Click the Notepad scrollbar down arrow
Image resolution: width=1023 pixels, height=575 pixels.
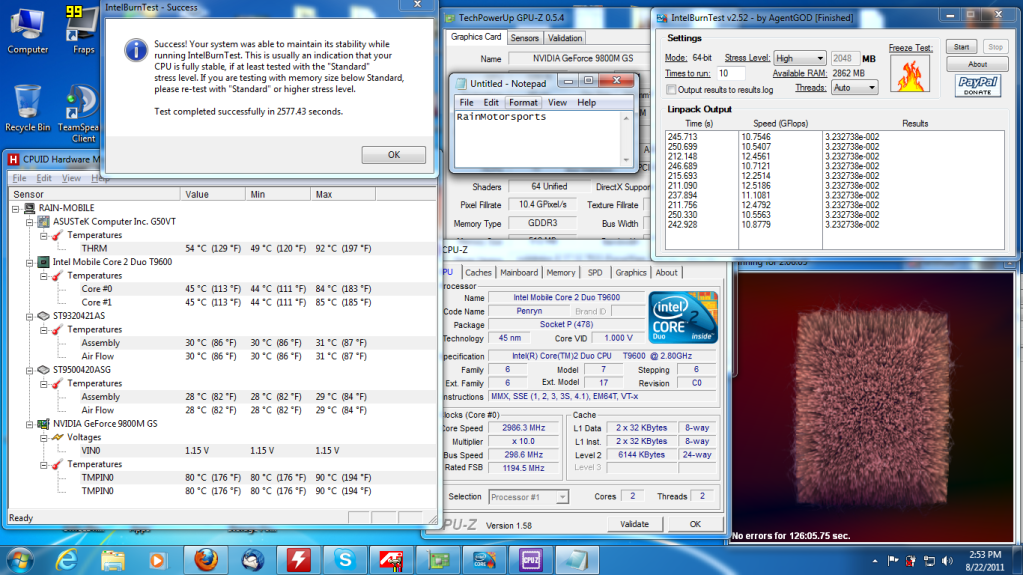coord(626,160)
